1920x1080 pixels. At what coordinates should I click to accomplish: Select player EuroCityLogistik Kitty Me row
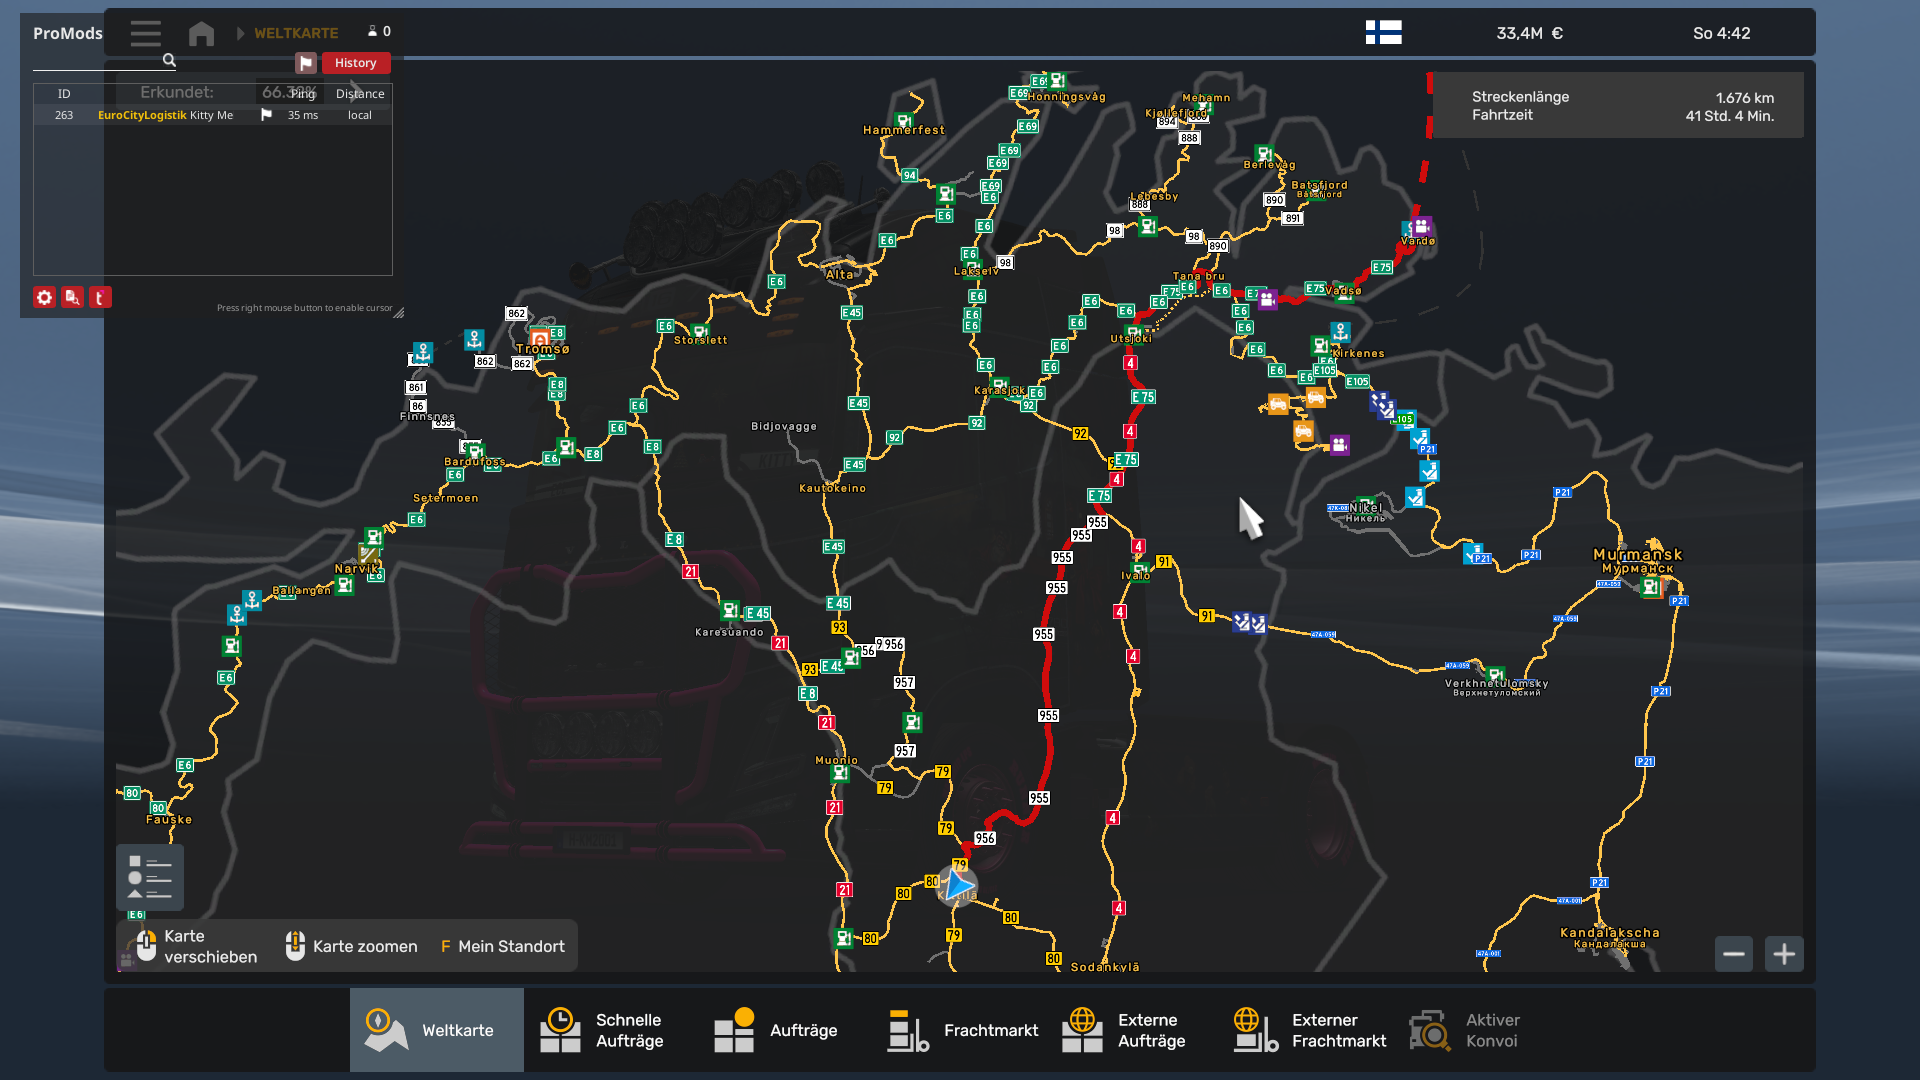point(165,115)
